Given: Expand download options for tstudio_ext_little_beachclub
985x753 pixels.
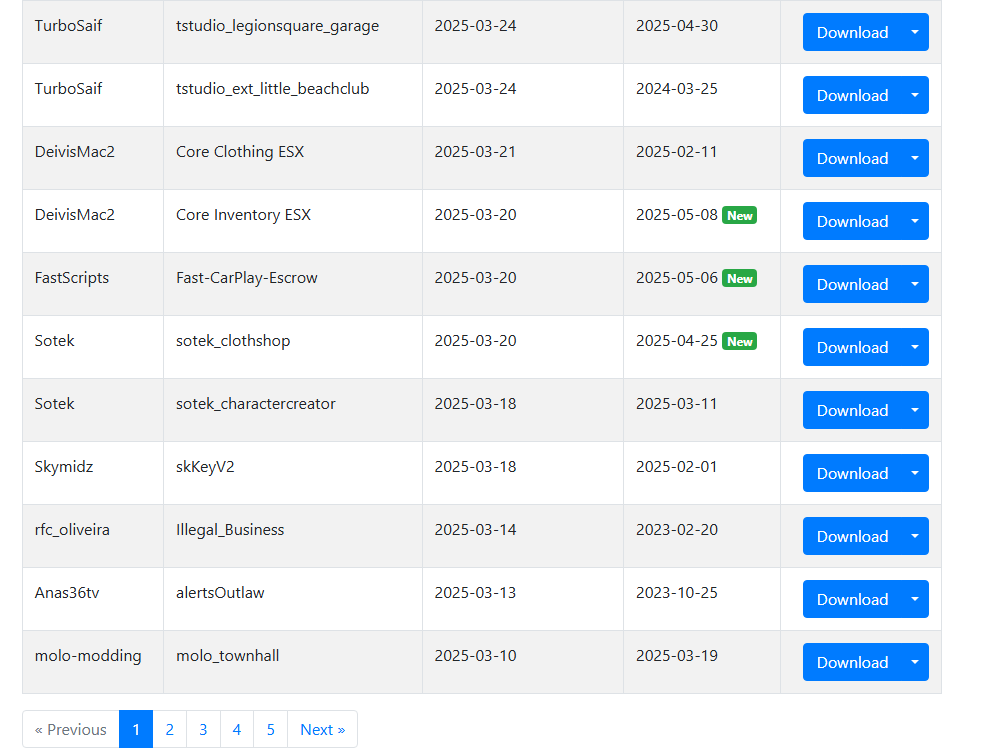Looking at the screenshot, I should click(915, 95).
